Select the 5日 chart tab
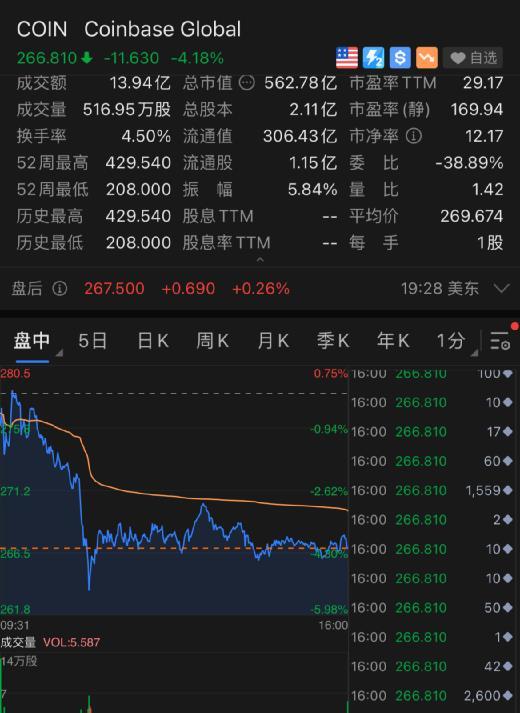The height and width of the screenshot is (713, 520). coord(93,341)
